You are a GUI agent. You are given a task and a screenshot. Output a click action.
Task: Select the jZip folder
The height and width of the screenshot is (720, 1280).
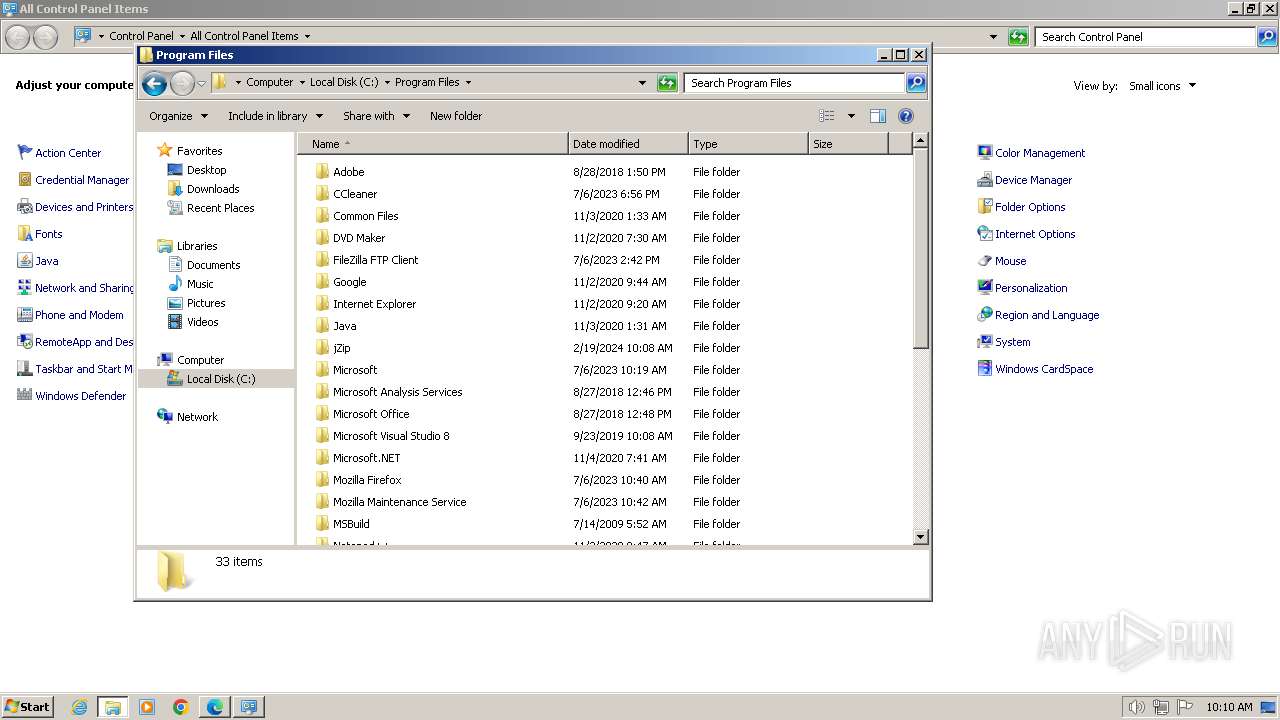tap(341, 348)
